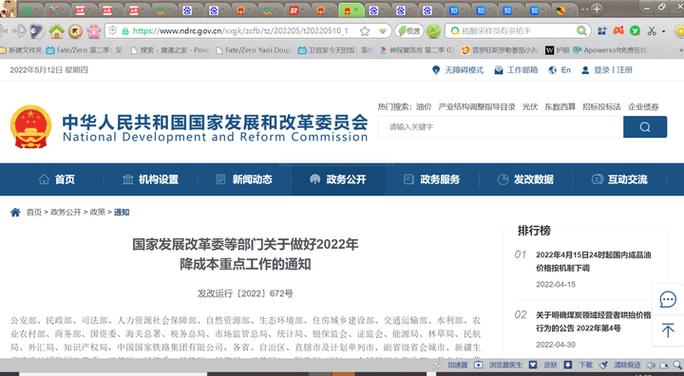Open the 政务公开 navigation menu
The image size is (684, 376).
click(338, 179)
